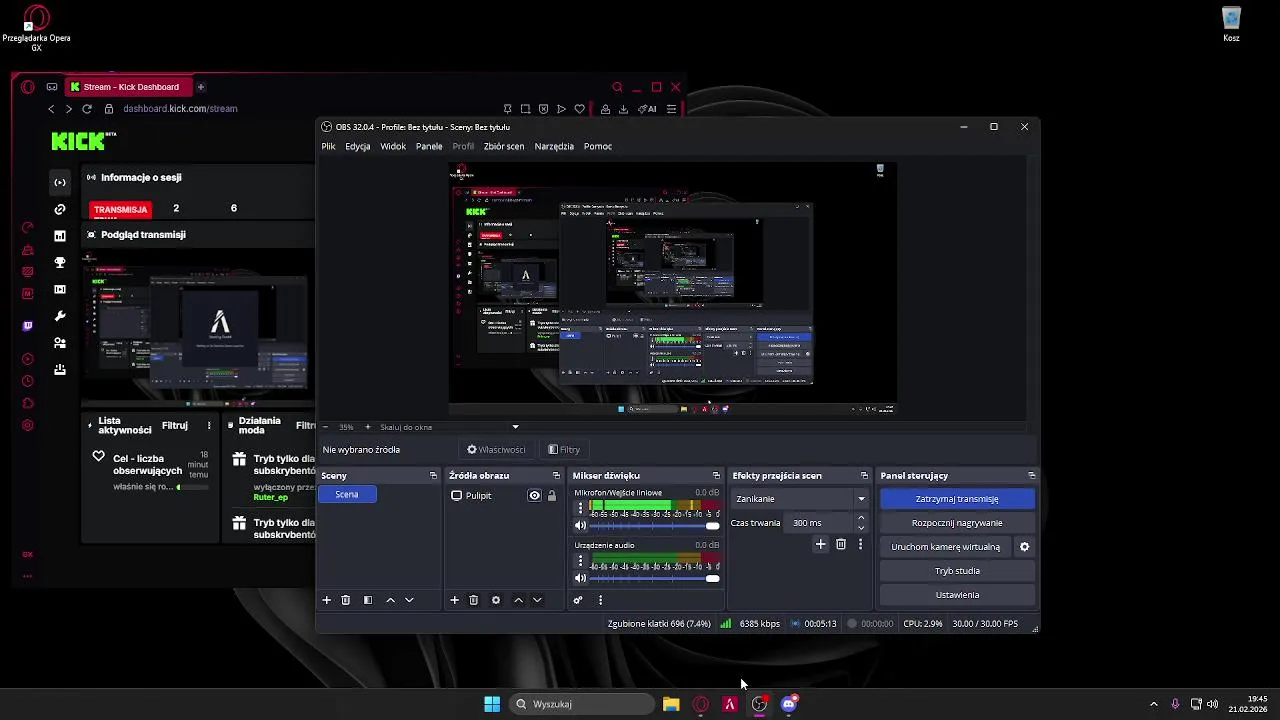Move source down in the Źródła obrazu panel
The width and height of the screenshot is (1280, 720).
tap(537, 600)
